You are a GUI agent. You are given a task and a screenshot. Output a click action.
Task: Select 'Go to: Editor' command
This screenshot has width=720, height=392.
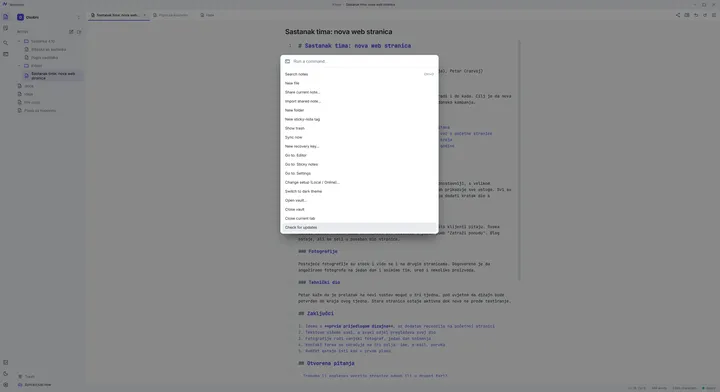click(x=359, y=155)
